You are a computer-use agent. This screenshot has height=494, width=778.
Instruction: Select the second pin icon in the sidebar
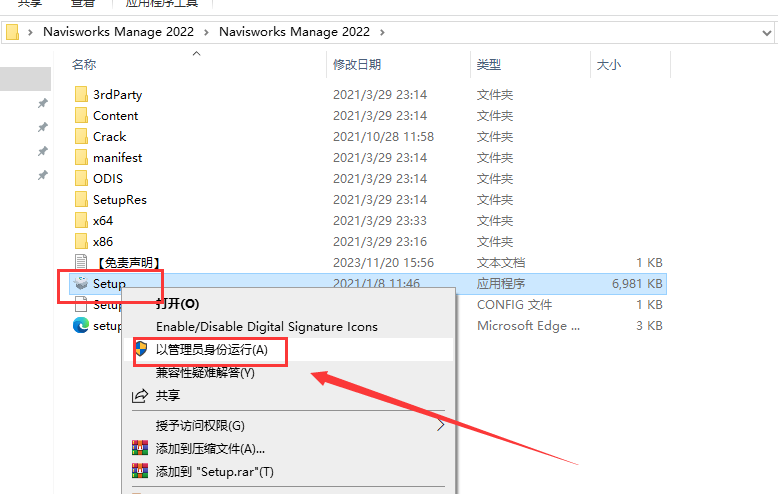[43, 127]
